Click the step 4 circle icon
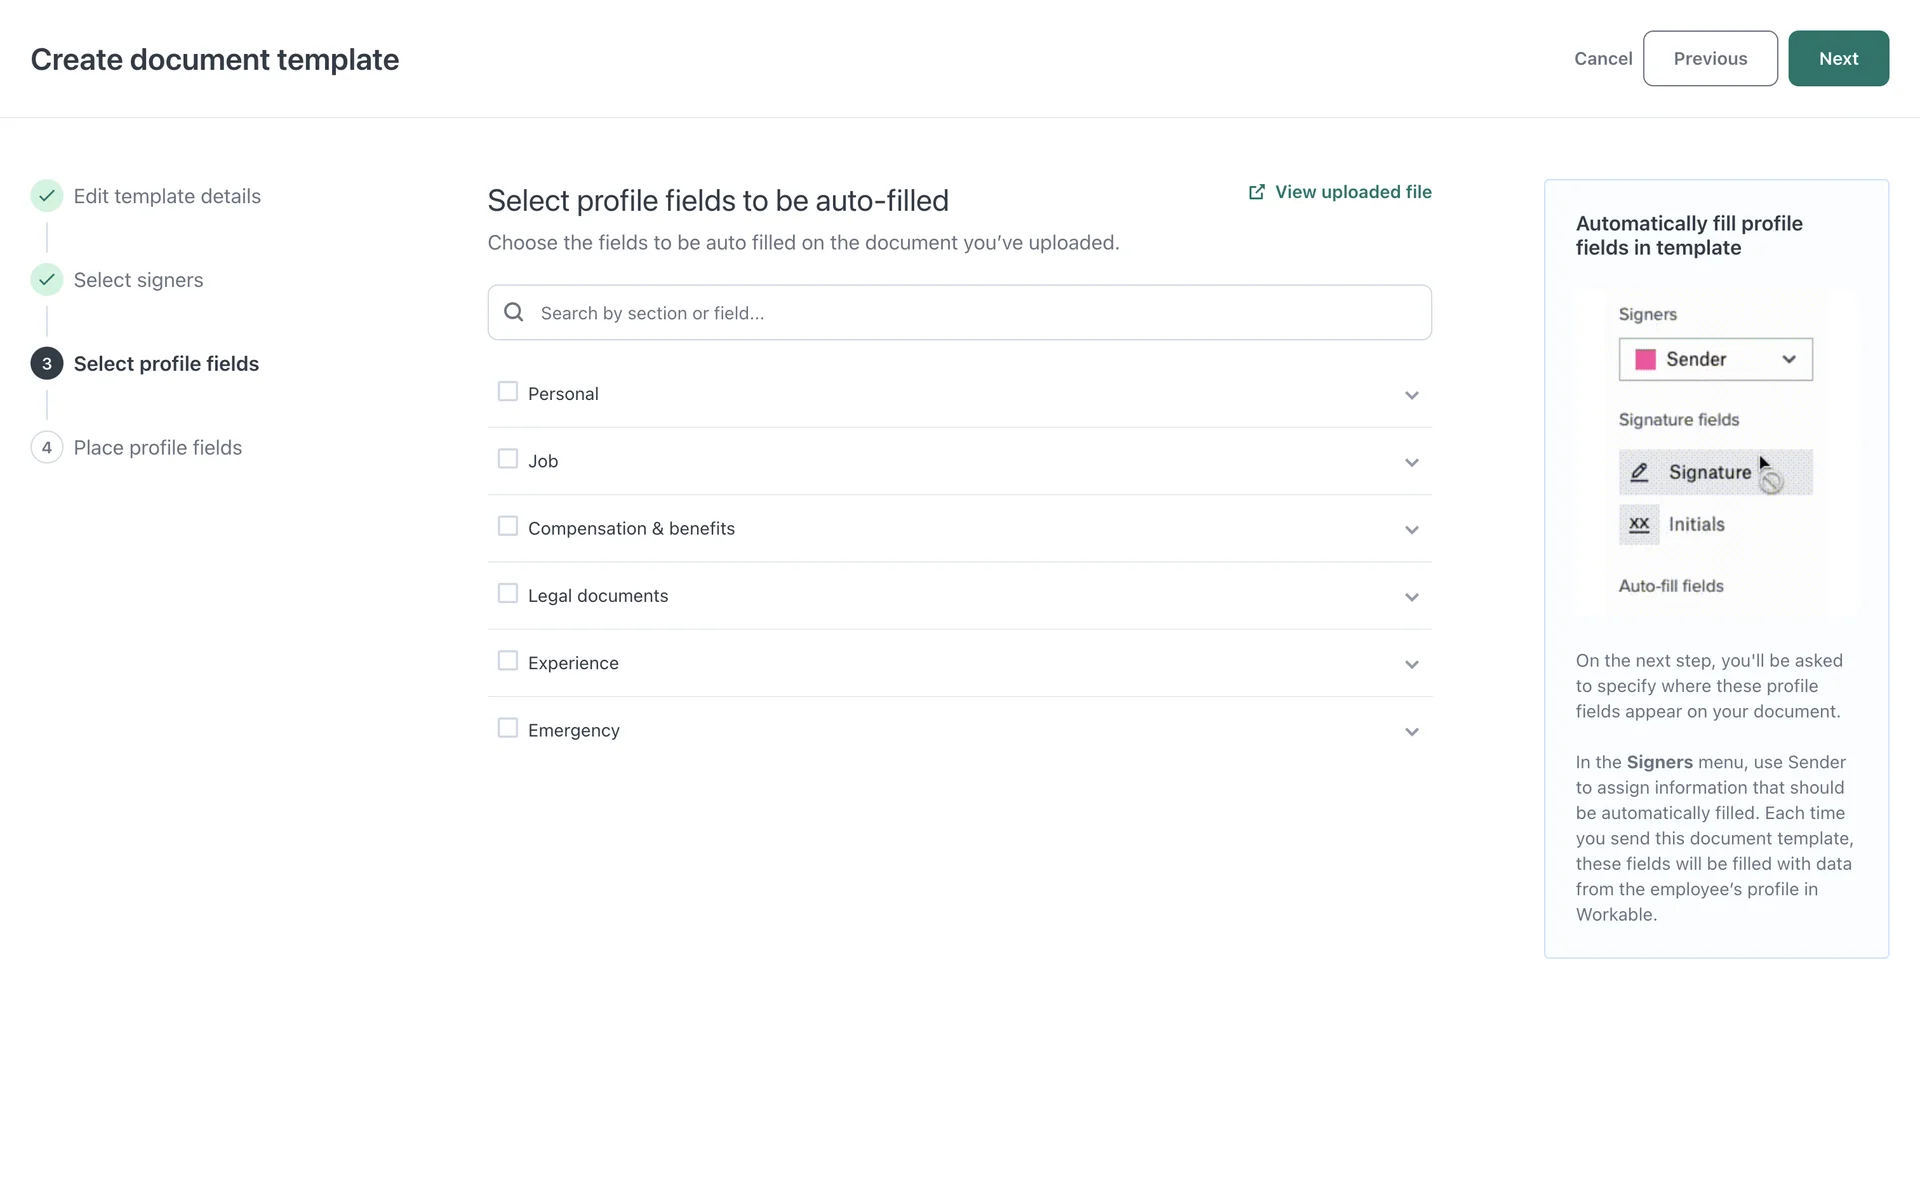1920x1200 pixels. tap(47, 448)
